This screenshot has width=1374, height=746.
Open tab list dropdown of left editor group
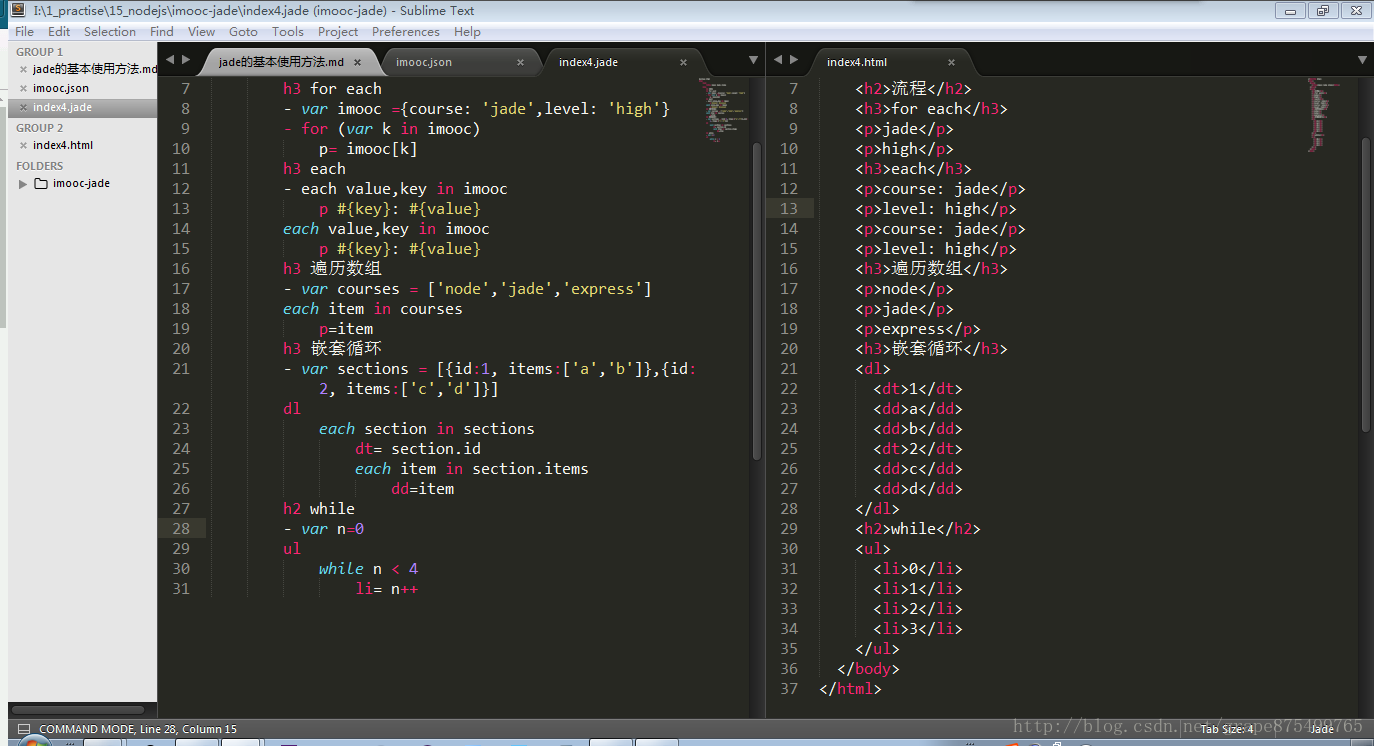(x=753, y=61)
